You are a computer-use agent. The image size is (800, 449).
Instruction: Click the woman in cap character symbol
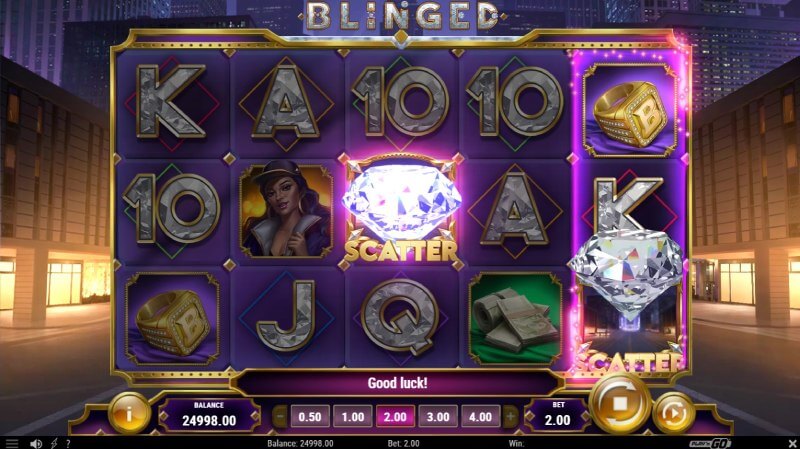[286, 211]
